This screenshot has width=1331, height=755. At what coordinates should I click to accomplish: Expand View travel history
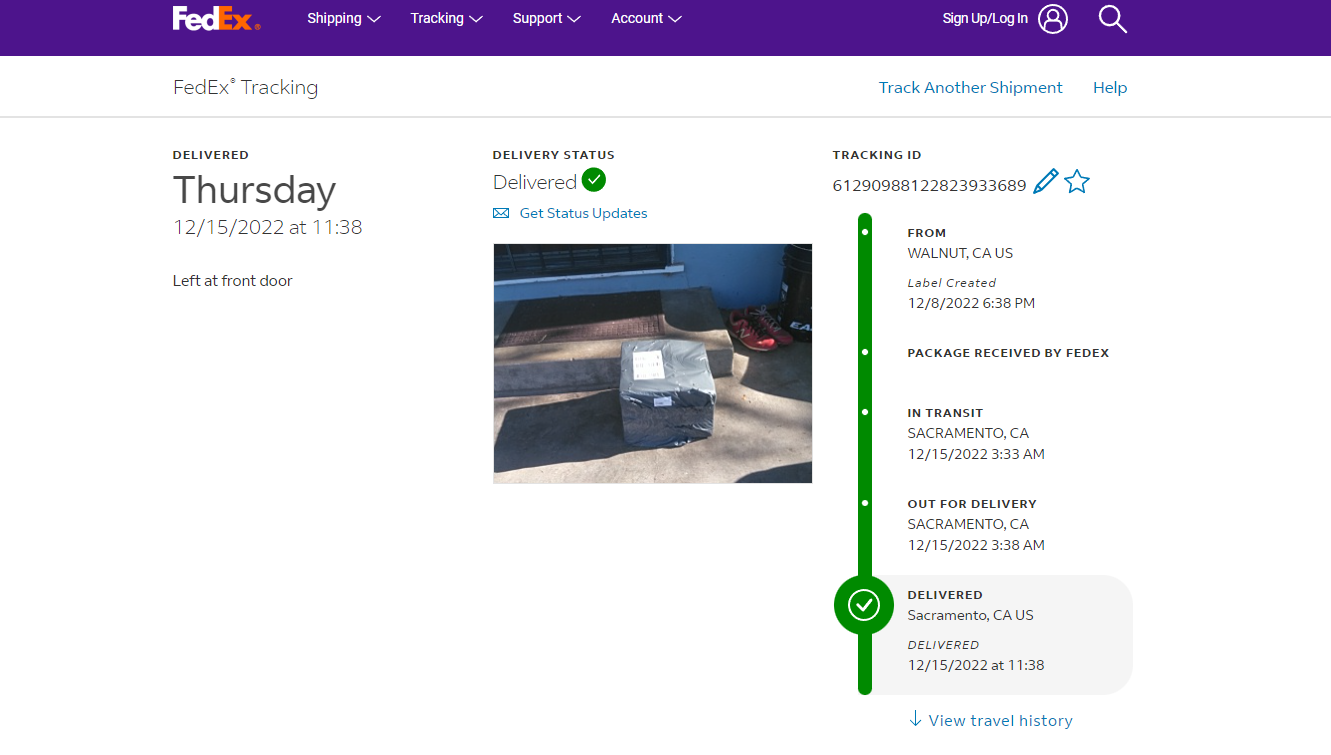1000,721
